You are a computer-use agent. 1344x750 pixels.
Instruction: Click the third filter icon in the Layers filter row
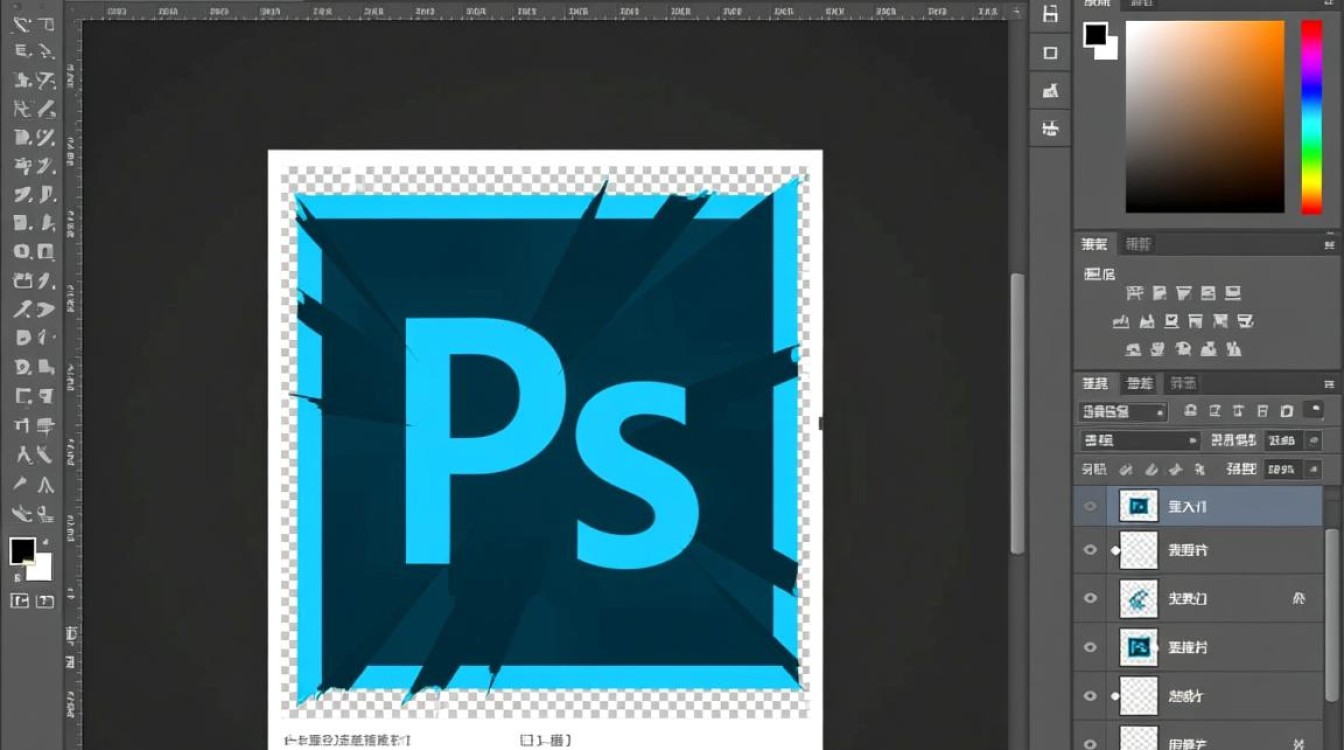click(1239, 411)
